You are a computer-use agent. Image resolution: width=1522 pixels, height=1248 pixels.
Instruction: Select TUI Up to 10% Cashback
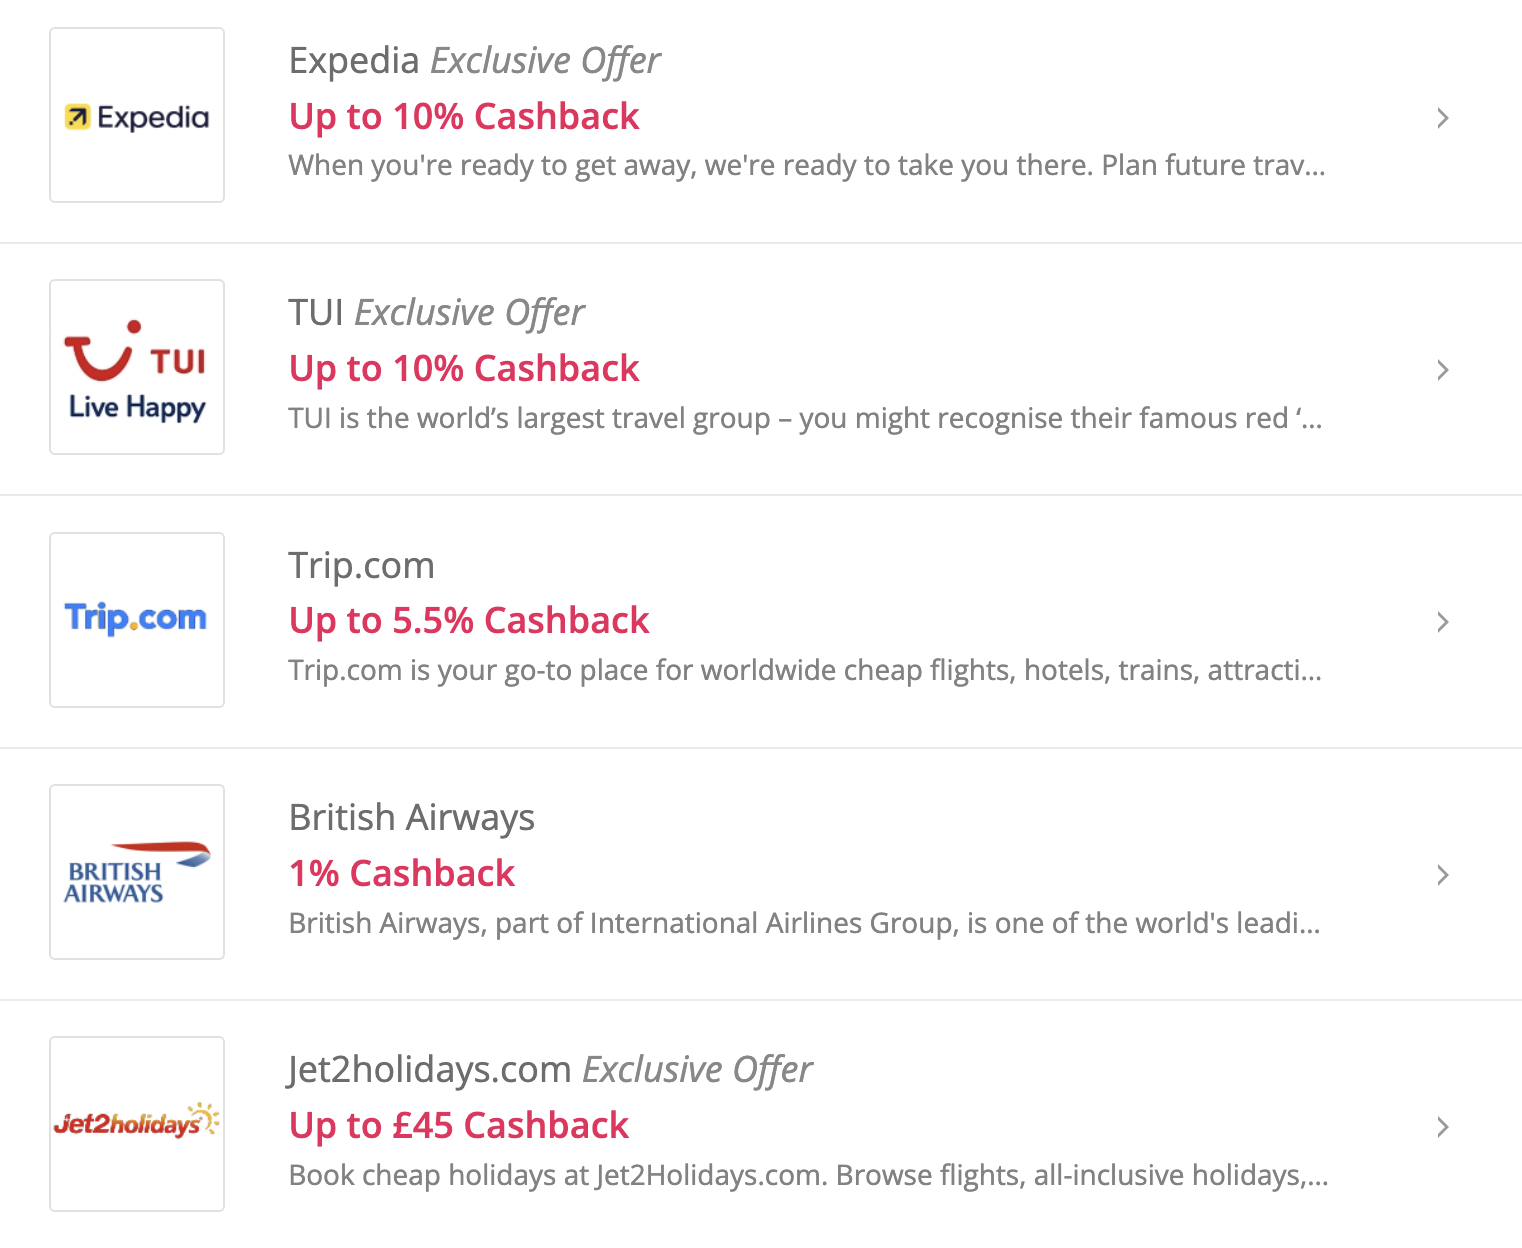coord(464,369)
